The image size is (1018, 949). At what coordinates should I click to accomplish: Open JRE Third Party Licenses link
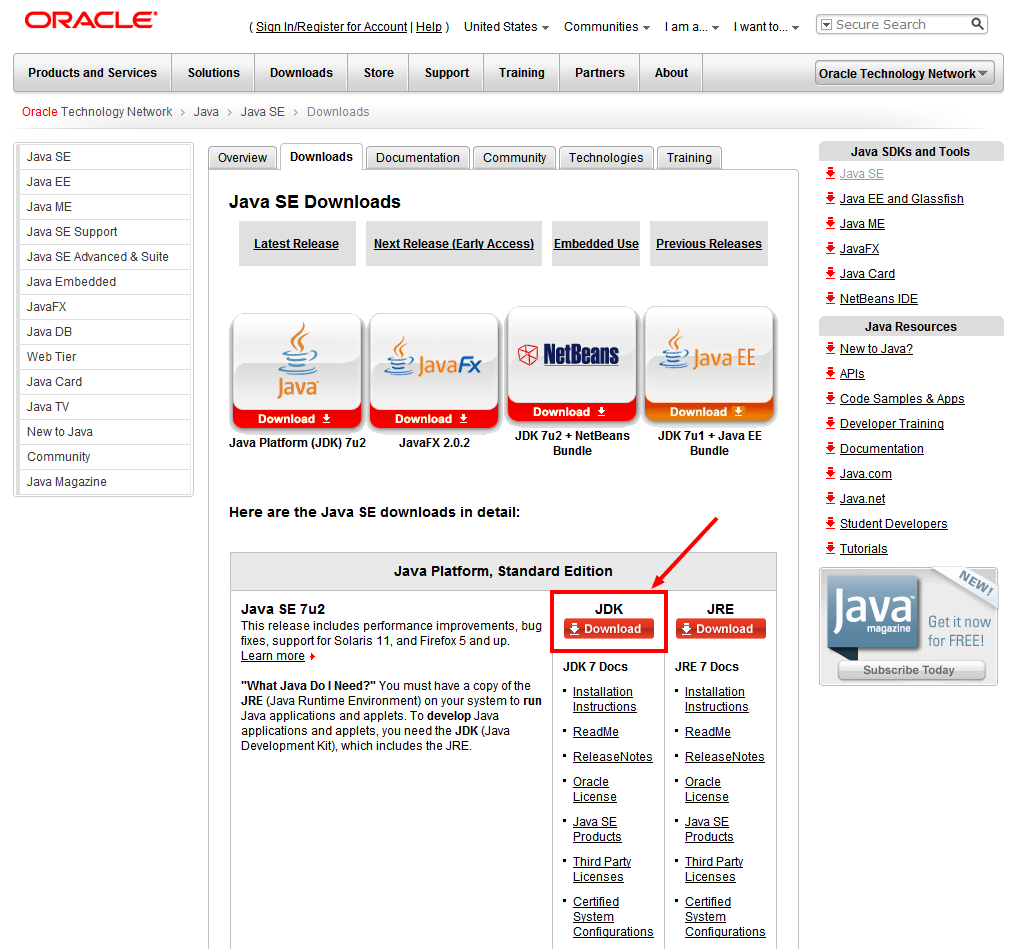coord(714,869)
